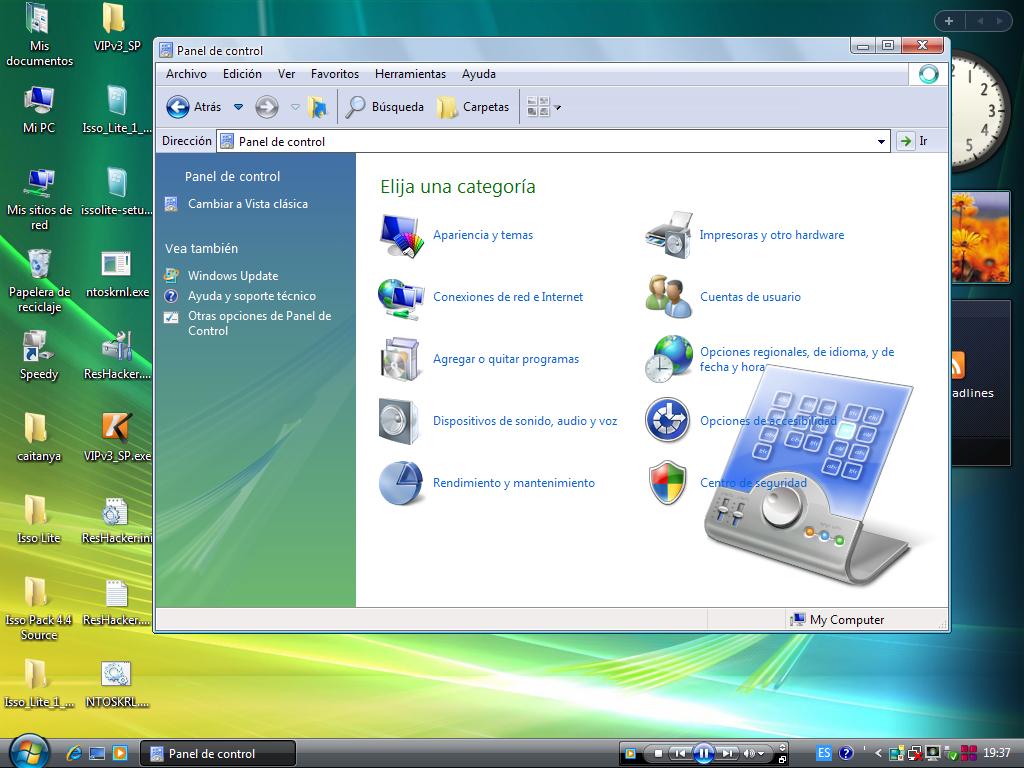This screenshot has height=768, width=1024.
Task: Click the language bar help question mark icon
Action: (x=845, y=753)
